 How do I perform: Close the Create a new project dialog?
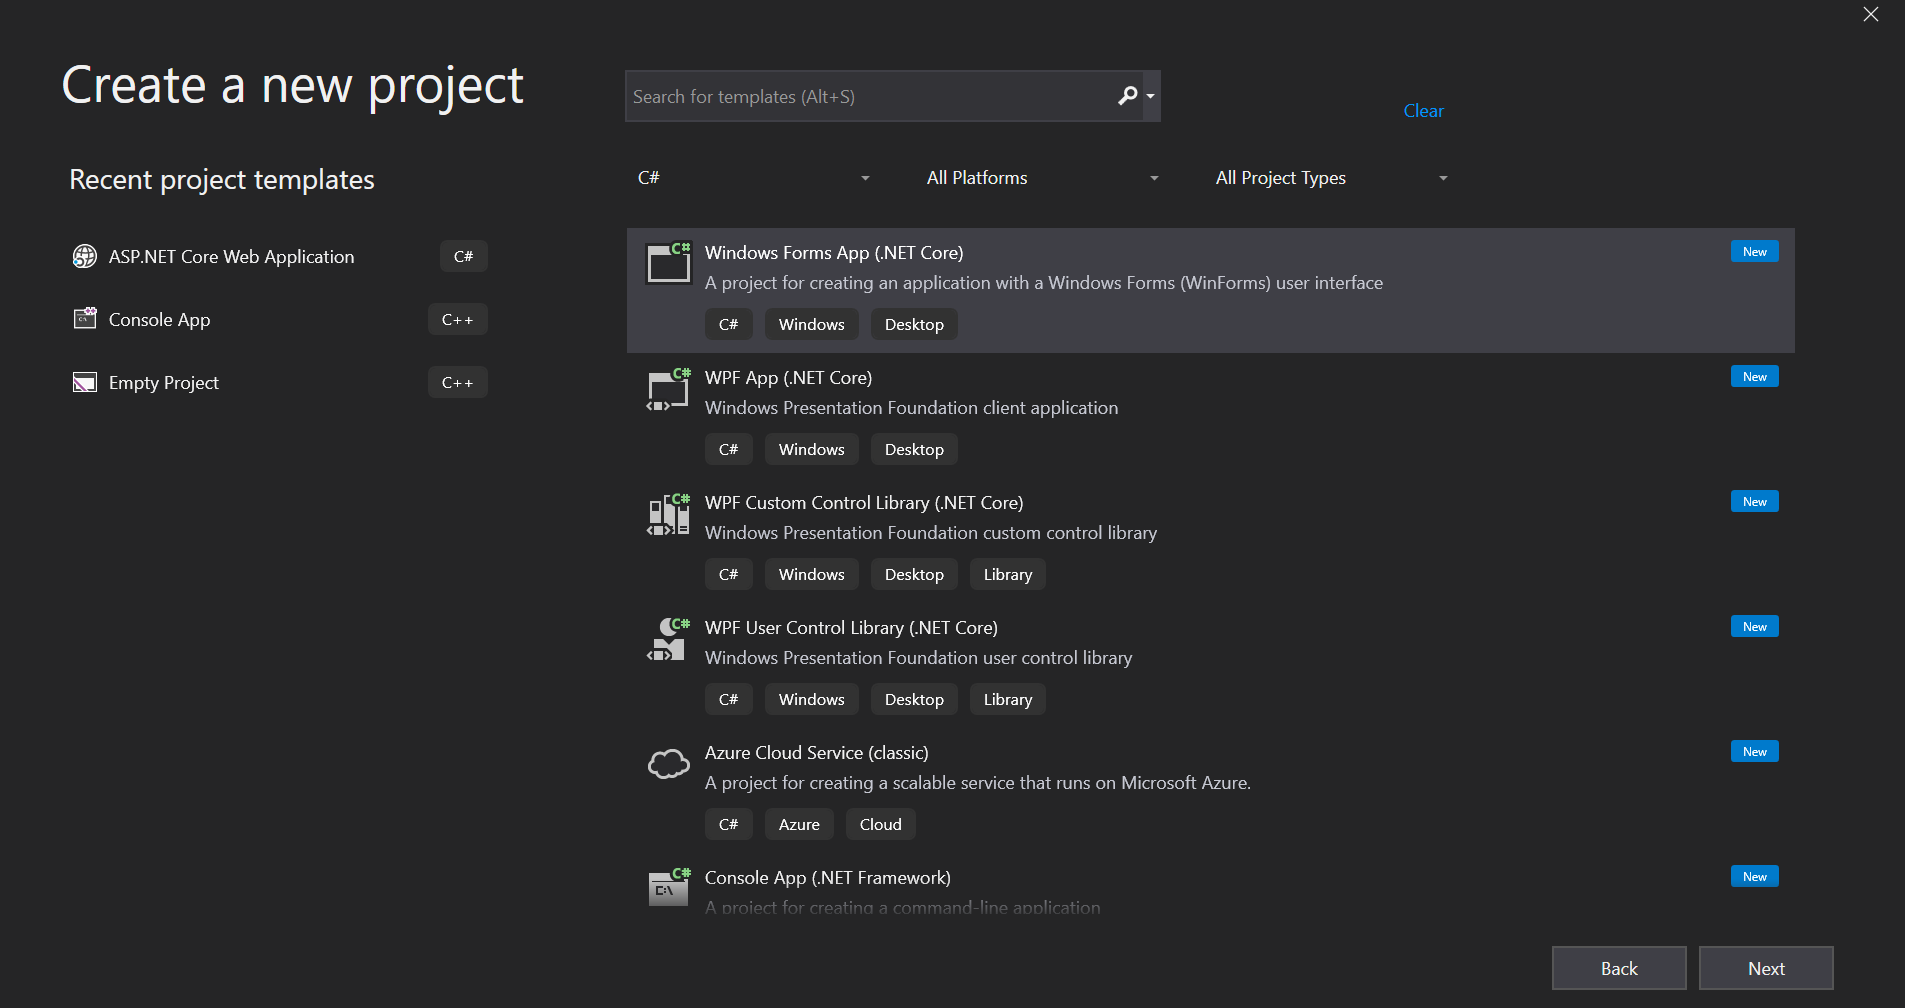click(x=1871, y=14)
